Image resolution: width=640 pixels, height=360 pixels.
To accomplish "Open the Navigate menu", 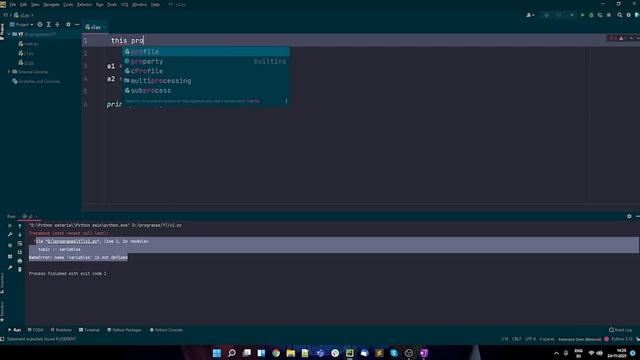I will pos(51,4).
